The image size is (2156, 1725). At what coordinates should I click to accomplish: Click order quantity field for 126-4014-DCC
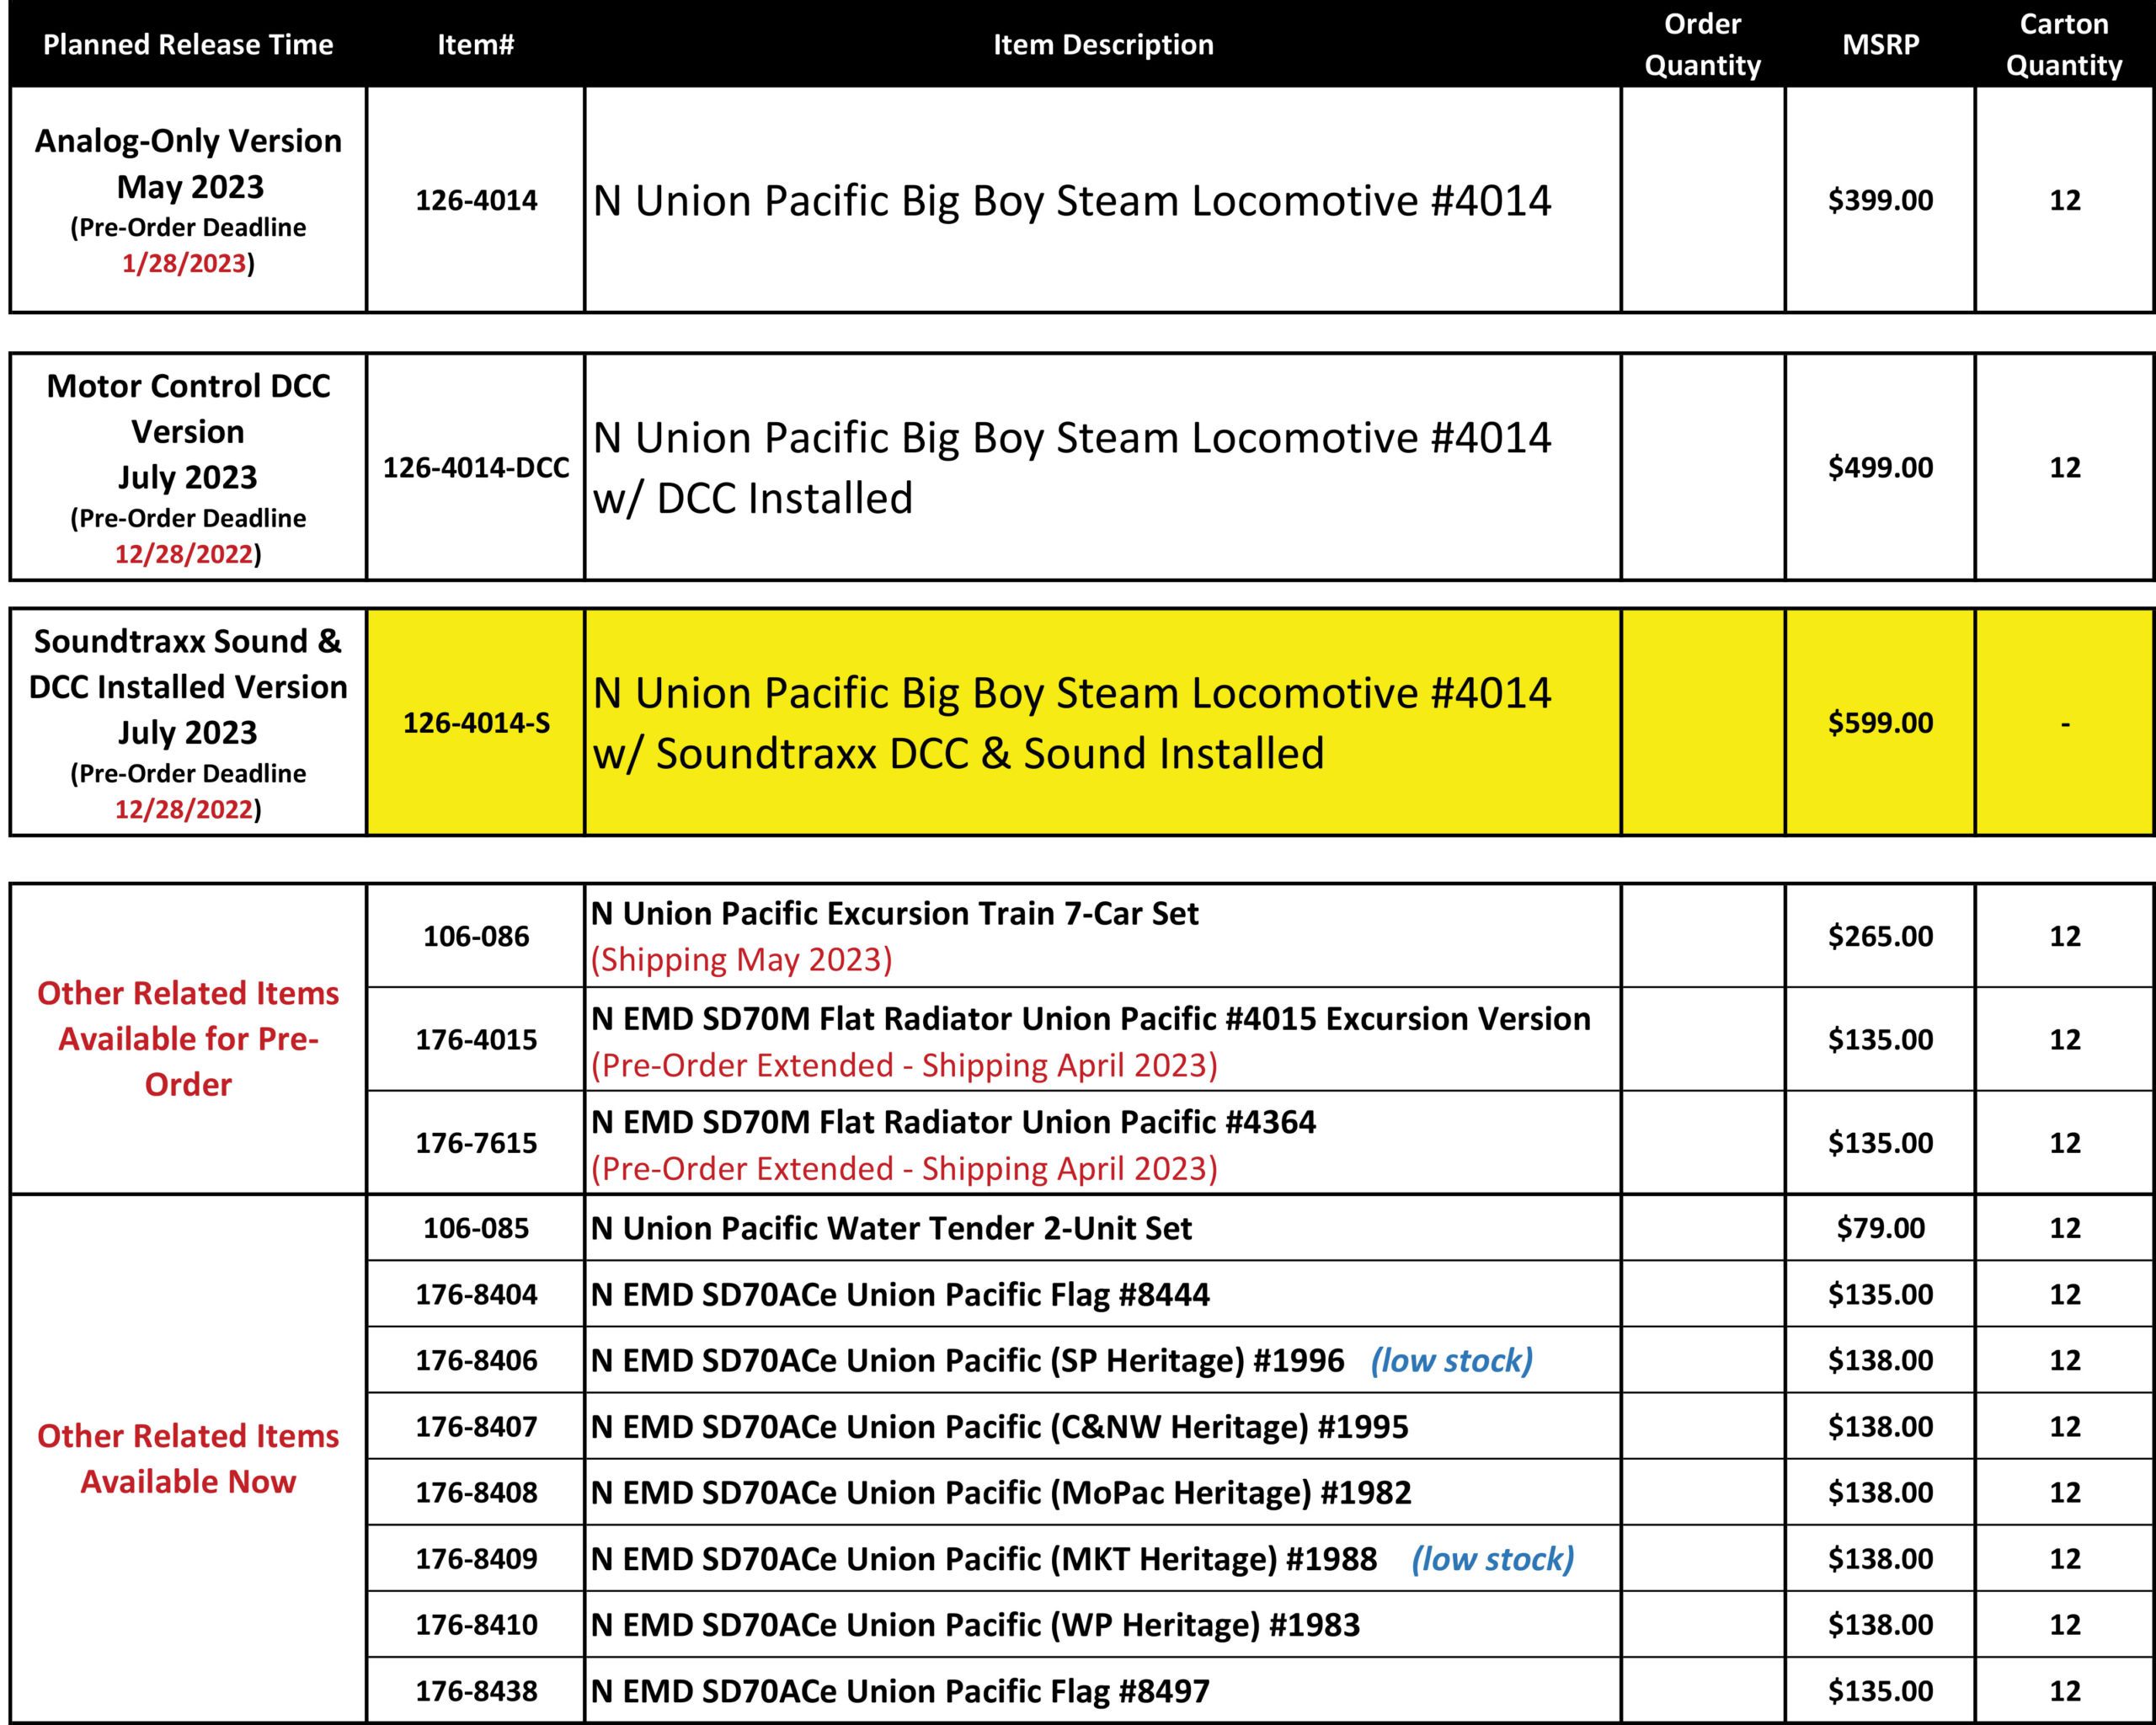1703,467
